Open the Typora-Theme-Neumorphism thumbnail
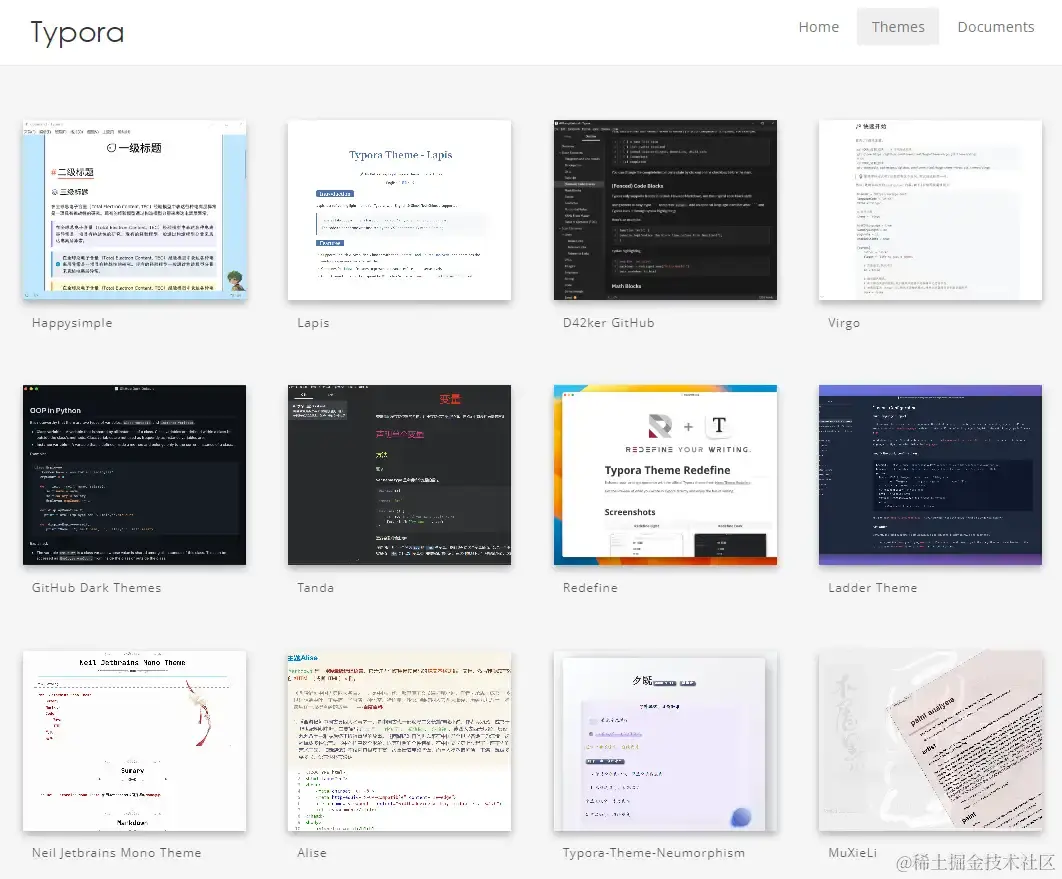Image resolution: width=1062 pixels, height=879 pixels. tap(665, 741)
